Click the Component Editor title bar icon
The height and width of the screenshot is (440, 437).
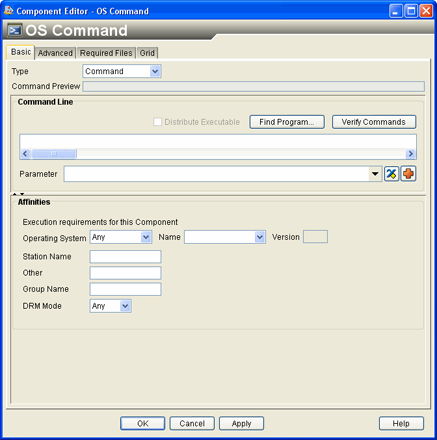pyautogui.click(x=9, y=11)
